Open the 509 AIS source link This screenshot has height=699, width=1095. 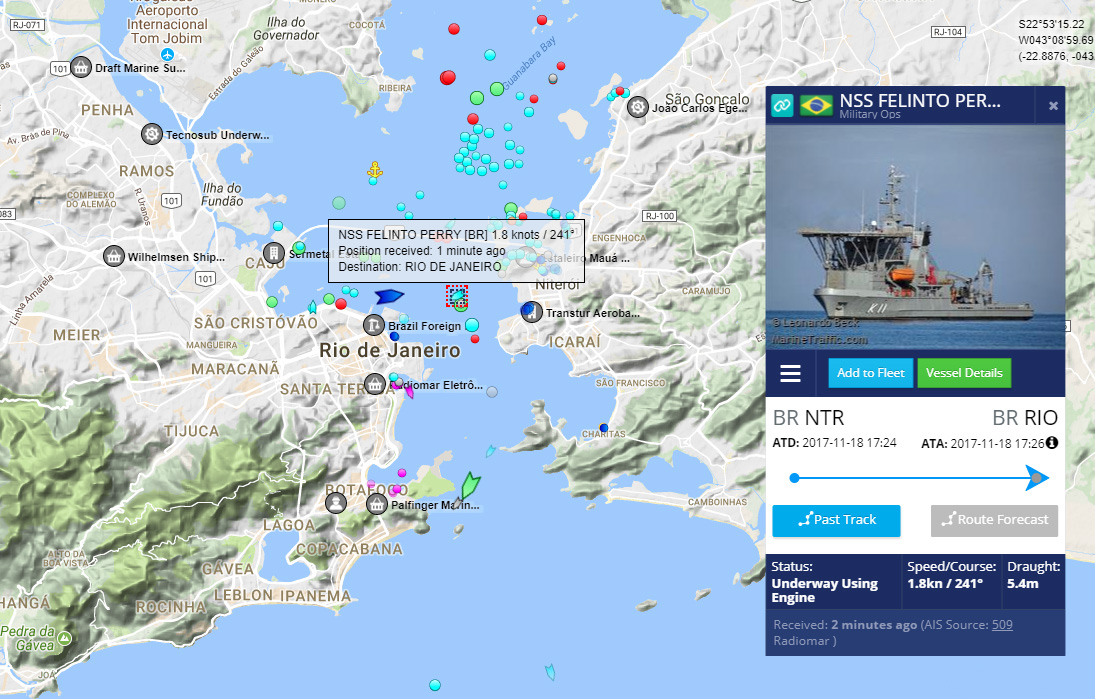coord(1002,624)
